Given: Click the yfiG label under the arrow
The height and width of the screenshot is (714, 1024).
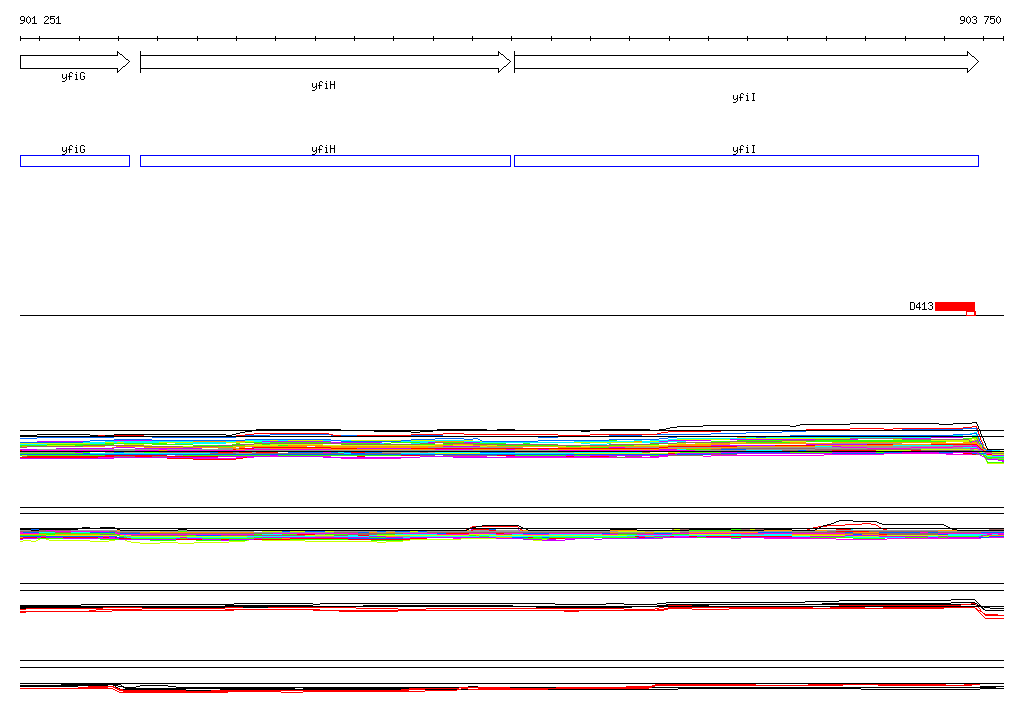Looking at the screenshot, I should point(73,76).
